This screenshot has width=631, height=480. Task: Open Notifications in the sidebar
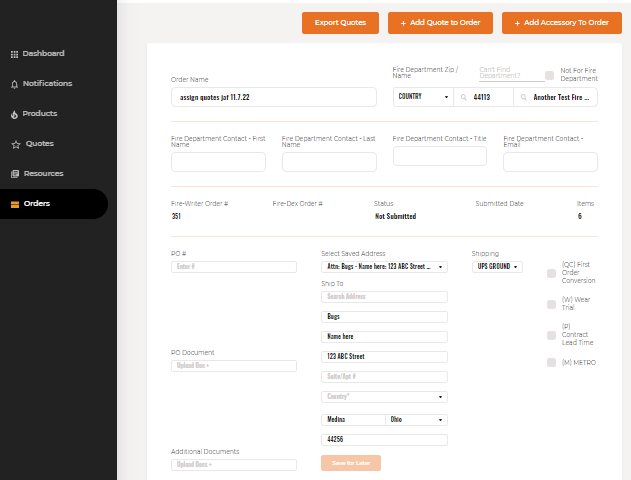point(47,83)
